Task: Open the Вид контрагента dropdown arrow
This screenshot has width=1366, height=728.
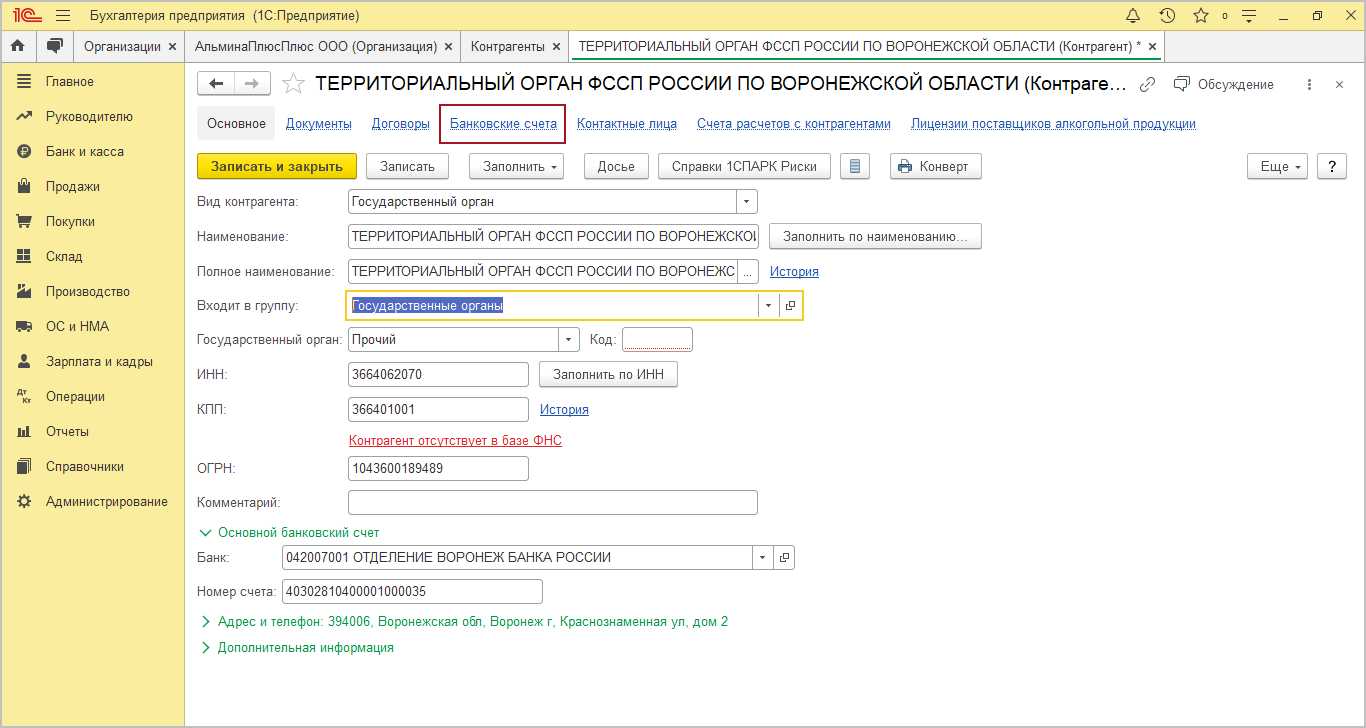Action: click(x=747, y=201)
